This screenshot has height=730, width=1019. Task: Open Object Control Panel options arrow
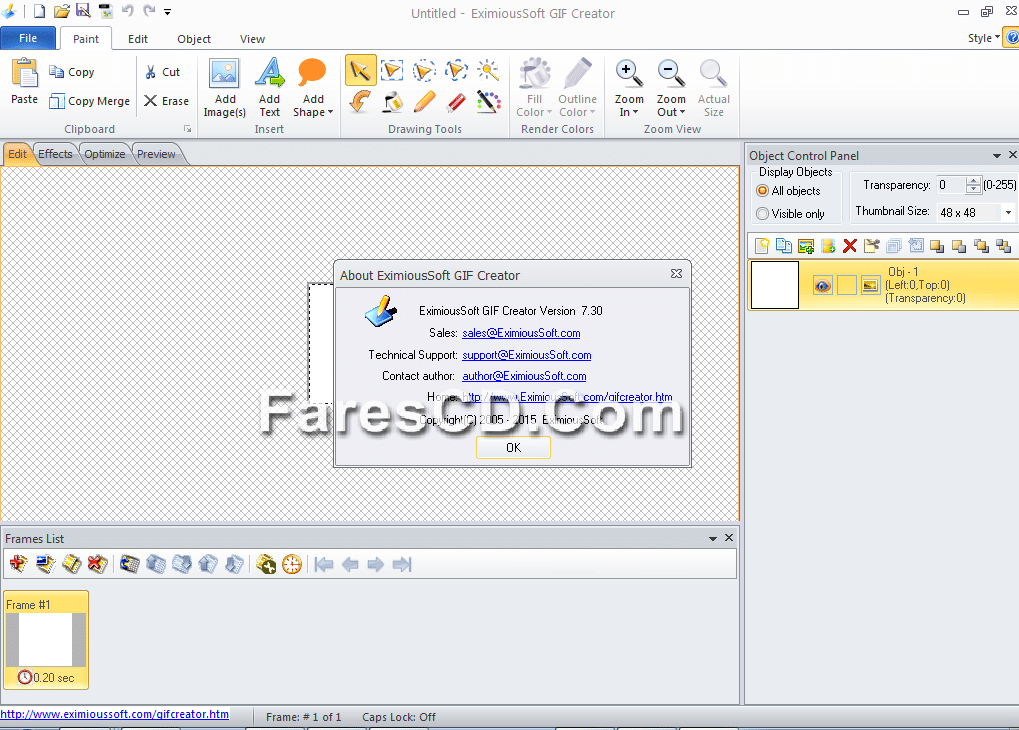coord(997,155)
